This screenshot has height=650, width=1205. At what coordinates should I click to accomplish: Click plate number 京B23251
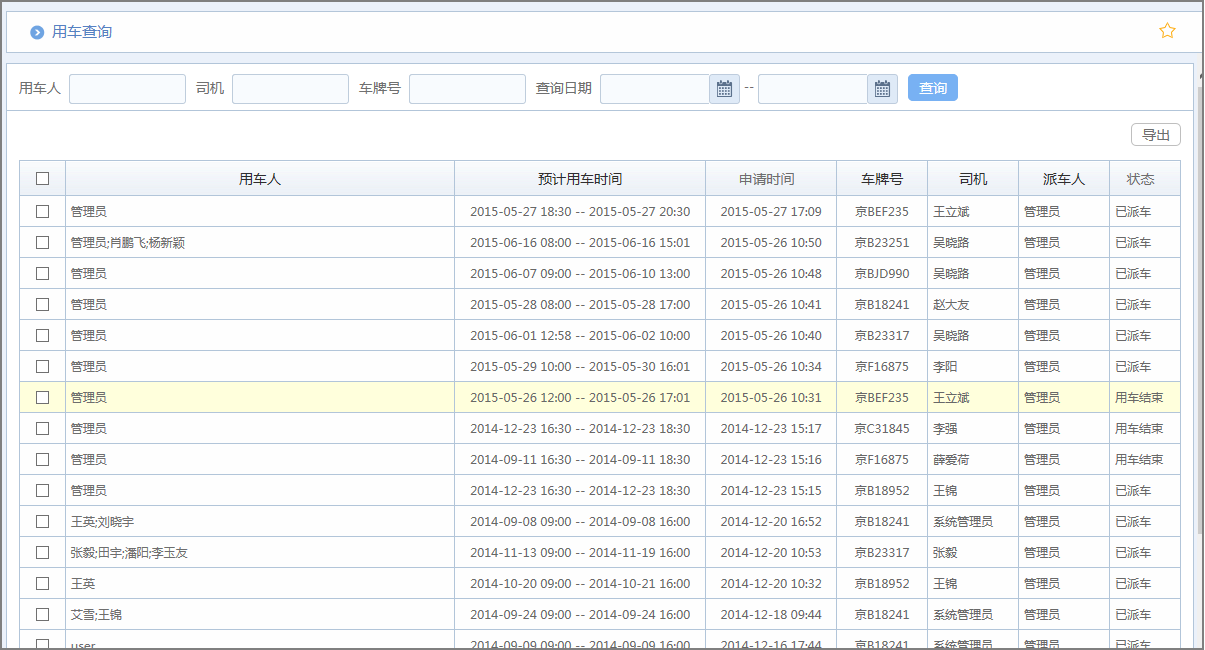(x=882, y=242)
